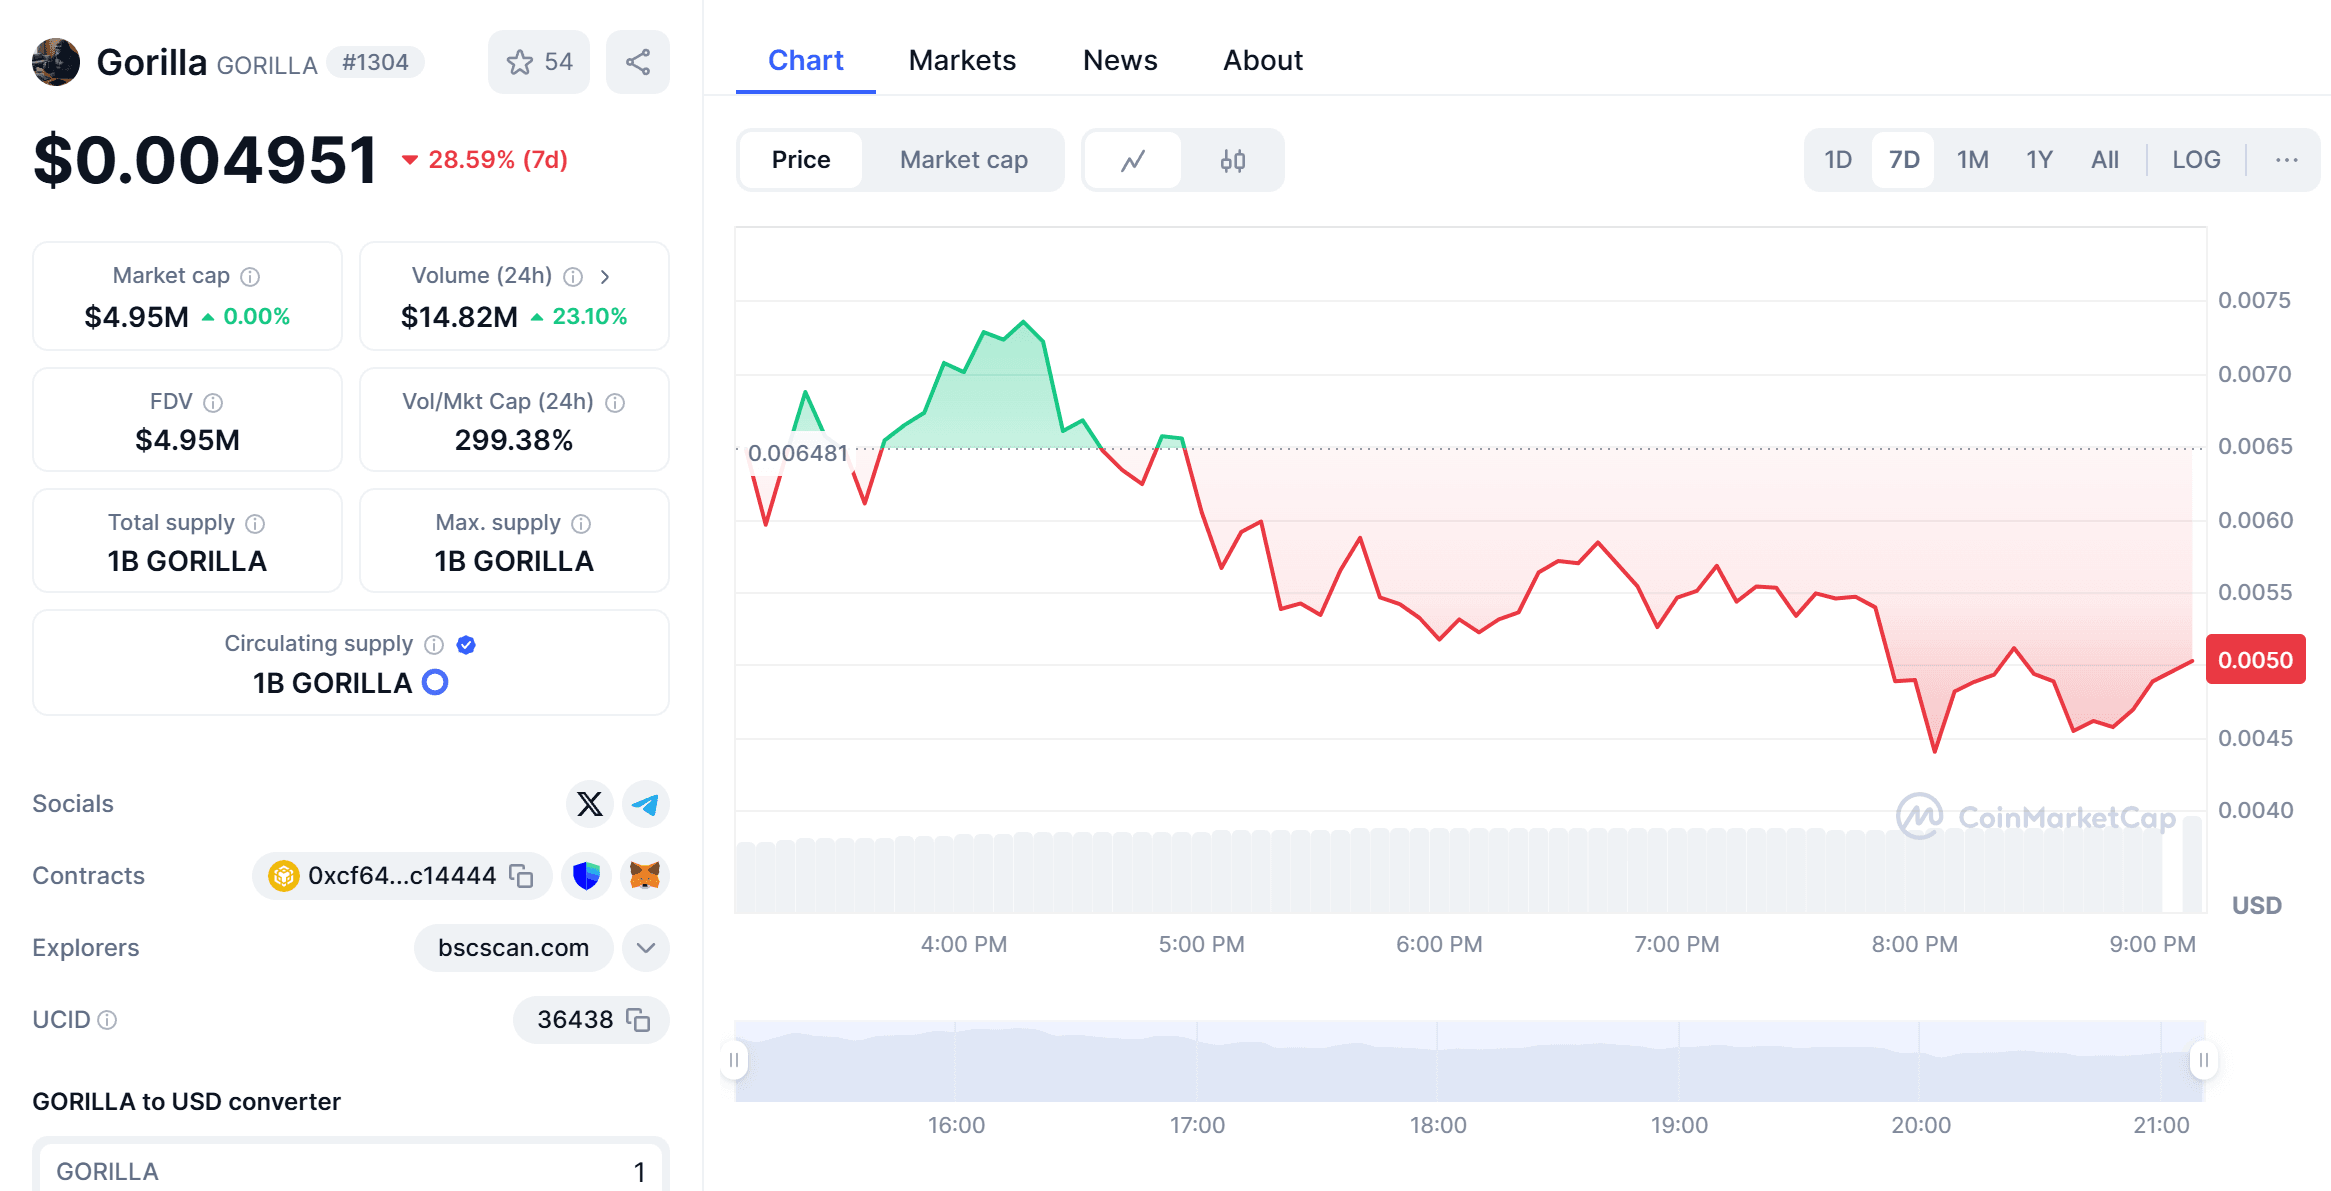
Task: Switch to the candlestick chart view
Action: 1233,160
